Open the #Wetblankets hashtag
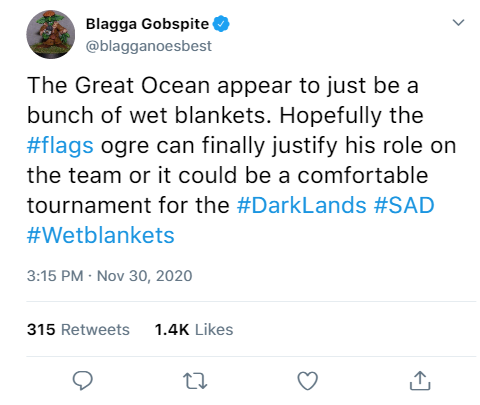The width and height of the screenshot is (480, 405). [101, 235]
